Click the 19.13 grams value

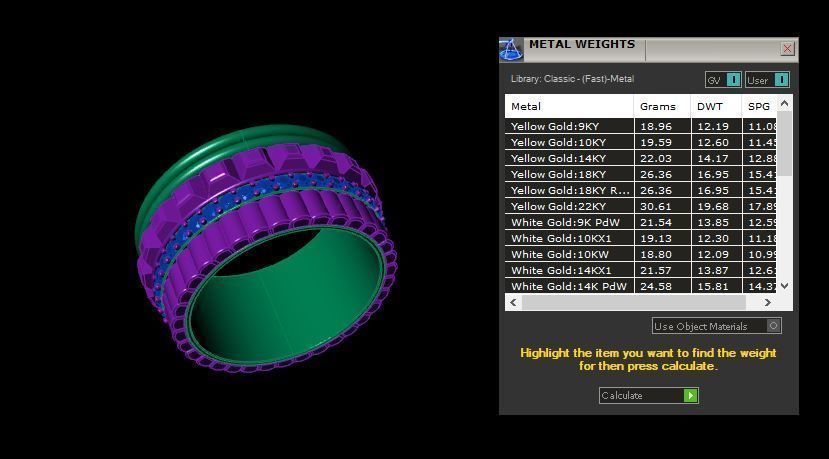(655, 238)
